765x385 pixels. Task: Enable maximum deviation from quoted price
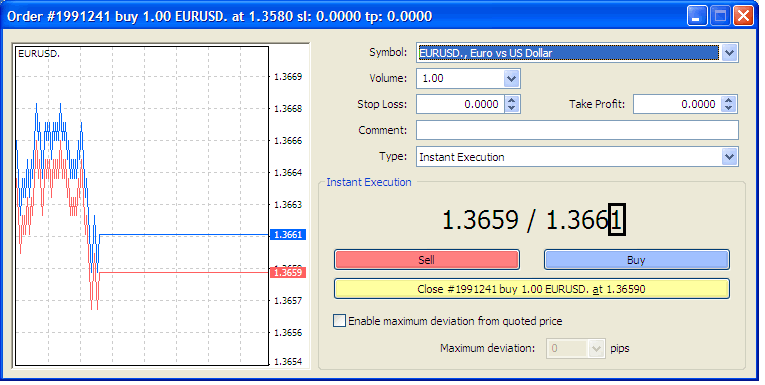tap(339, 321)
